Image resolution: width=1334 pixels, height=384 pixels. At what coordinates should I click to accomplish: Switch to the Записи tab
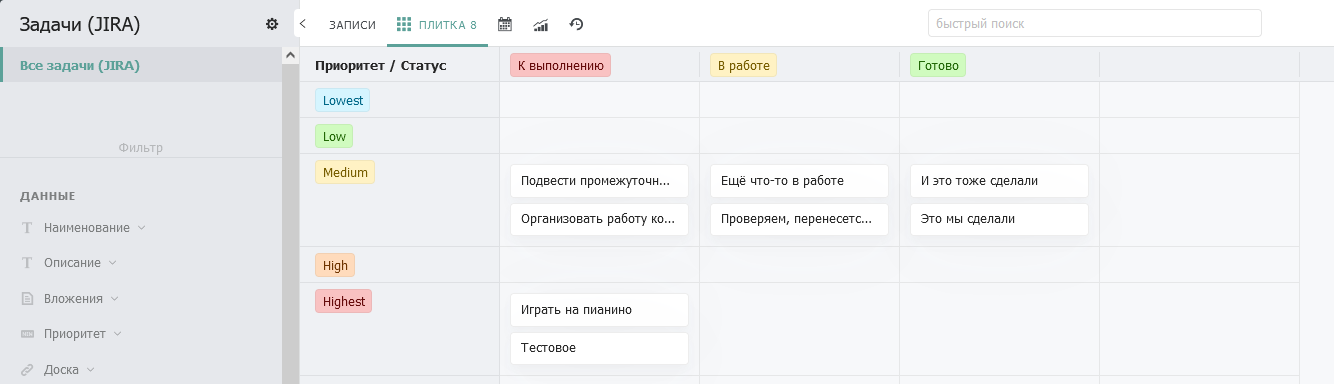pyautogui.click(x=352, y=24)
